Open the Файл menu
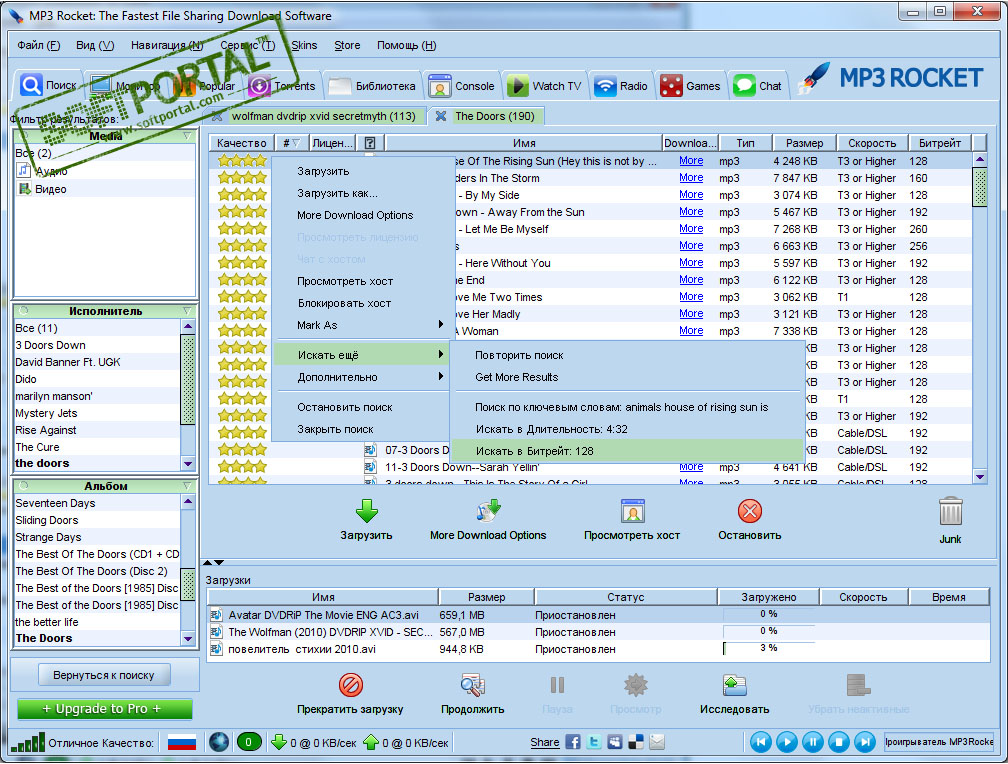This screenshot has width=1008, height=764. point(39,45)
